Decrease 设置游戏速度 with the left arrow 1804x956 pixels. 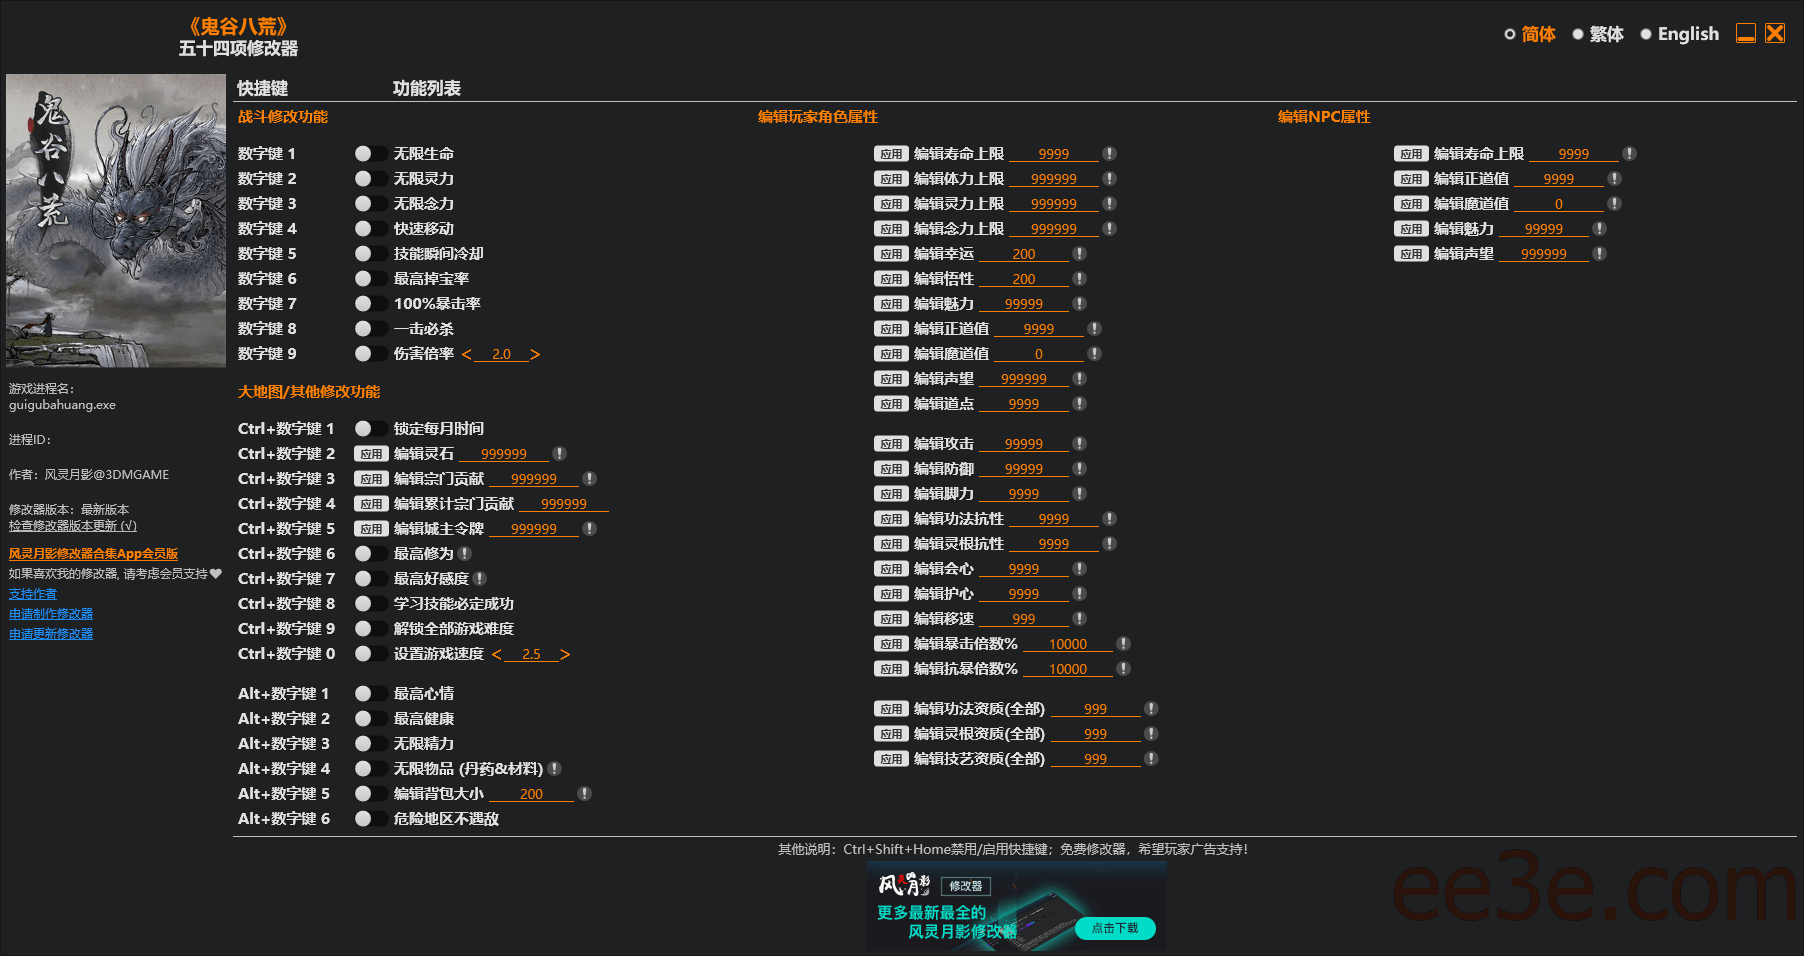(x=497, y=655)
